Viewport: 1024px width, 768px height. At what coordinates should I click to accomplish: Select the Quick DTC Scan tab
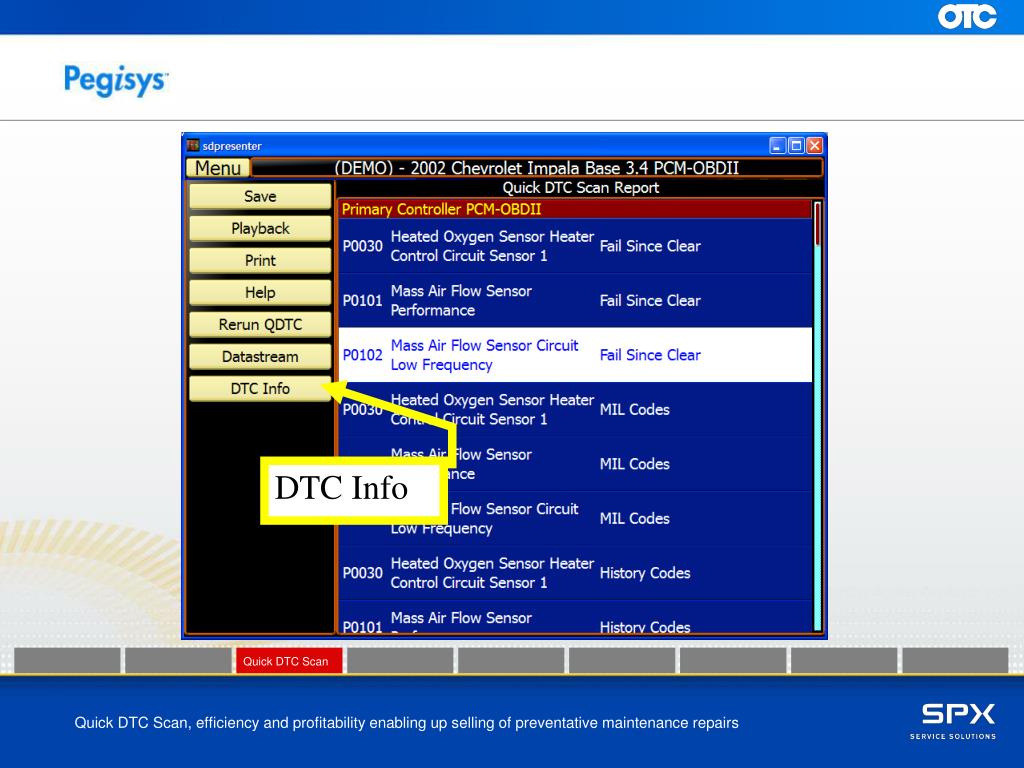coord(289,661)
